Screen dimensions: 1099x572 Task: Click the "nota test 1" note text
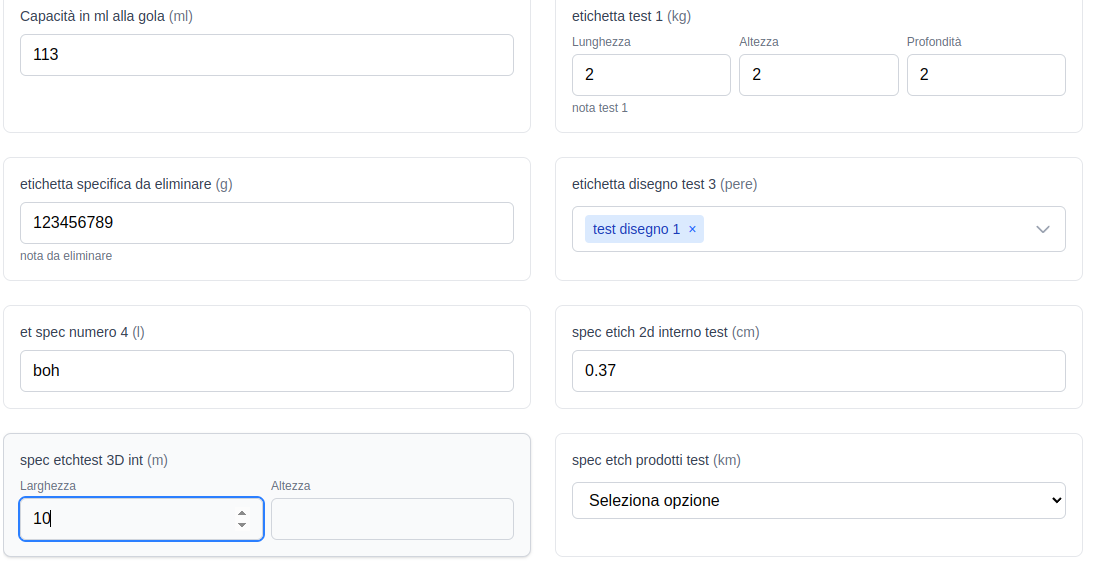(x=600, y=108)
